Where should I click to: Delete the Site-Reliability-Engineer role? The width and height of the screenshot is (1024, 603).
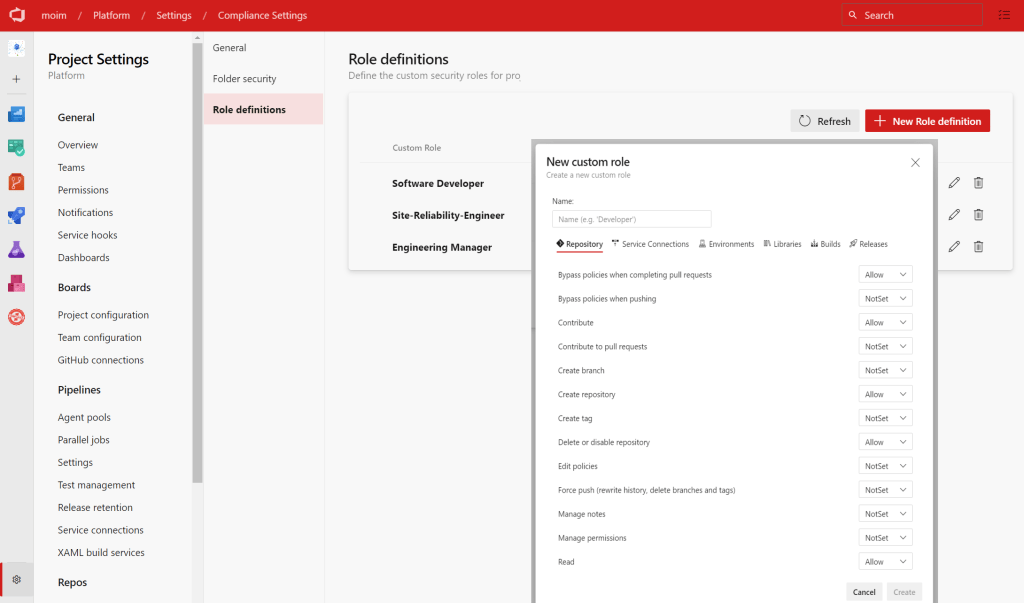coord(979,215)
